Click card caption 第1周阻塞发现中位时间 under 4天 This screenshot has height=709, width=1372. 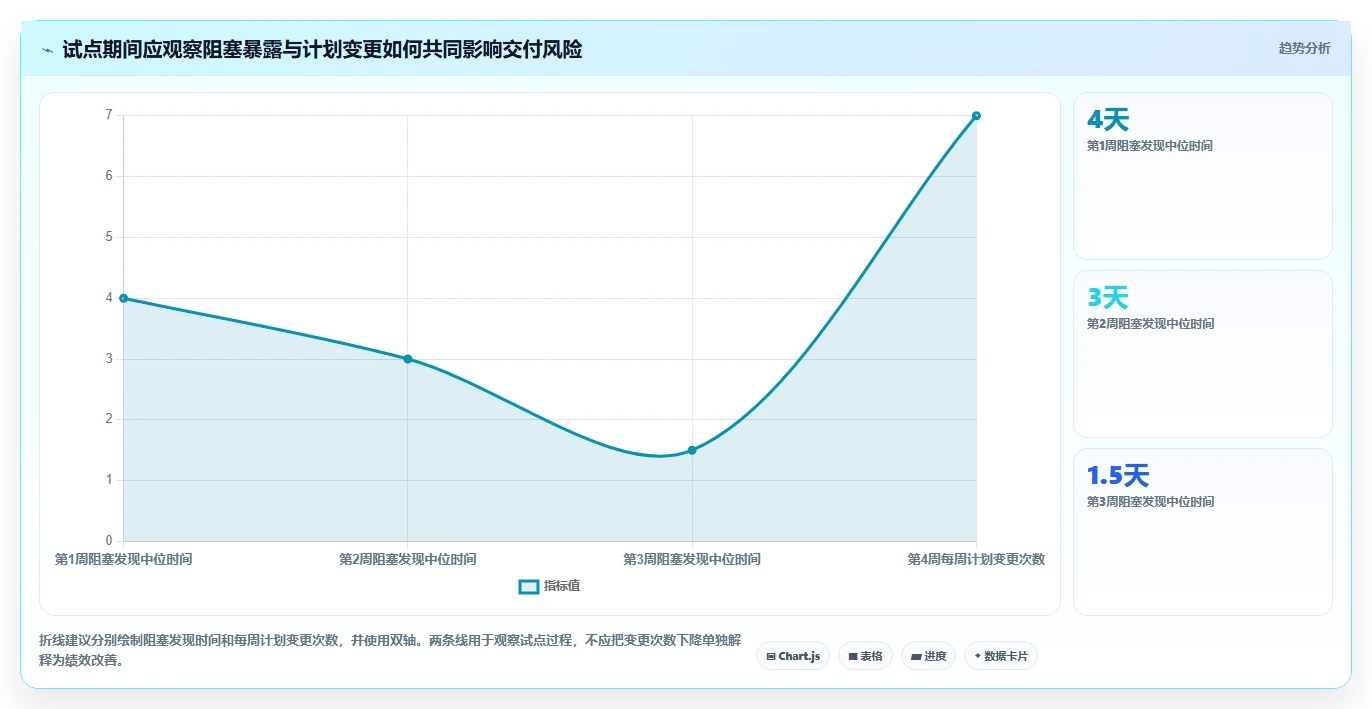point(1150,146)
